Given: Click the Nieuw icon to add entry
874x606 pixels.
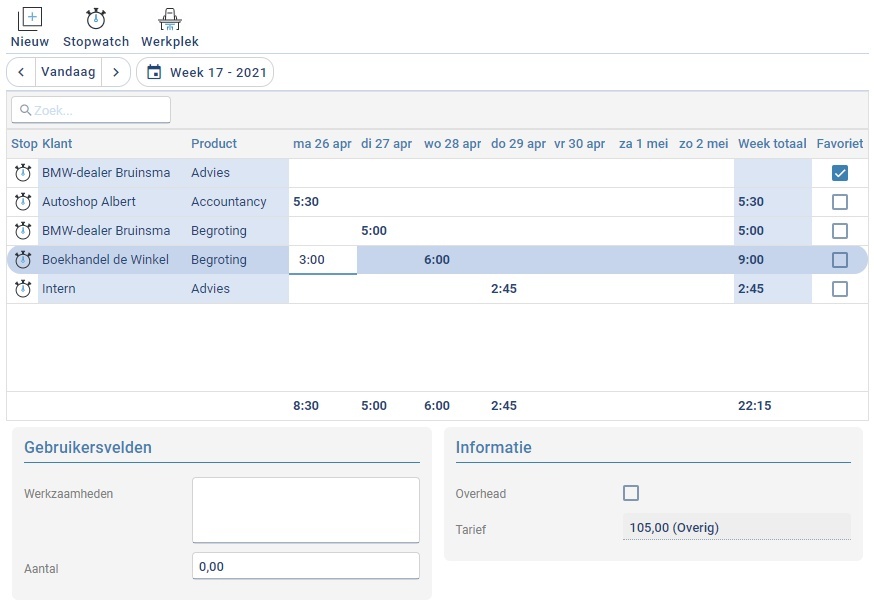Looking at the screenshot, I should coord(30,19).
